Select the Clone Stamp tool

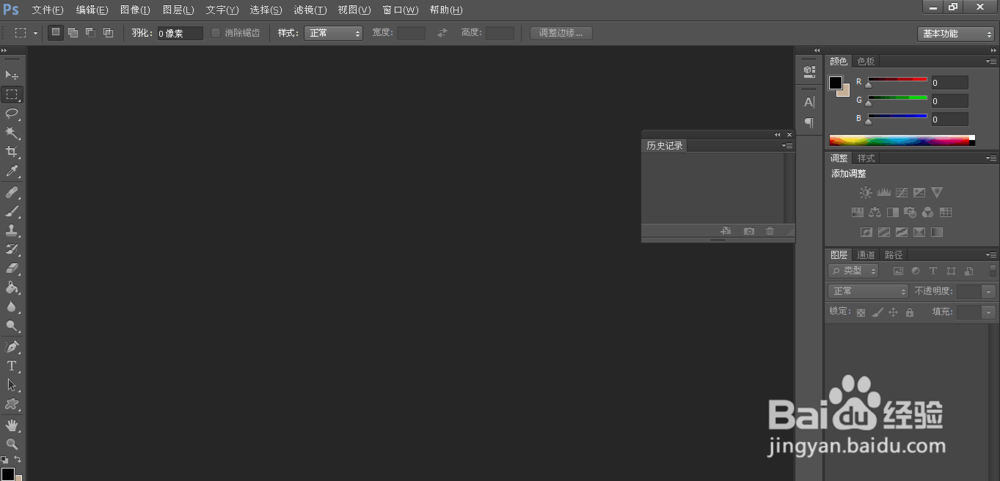tap(11, 230)
